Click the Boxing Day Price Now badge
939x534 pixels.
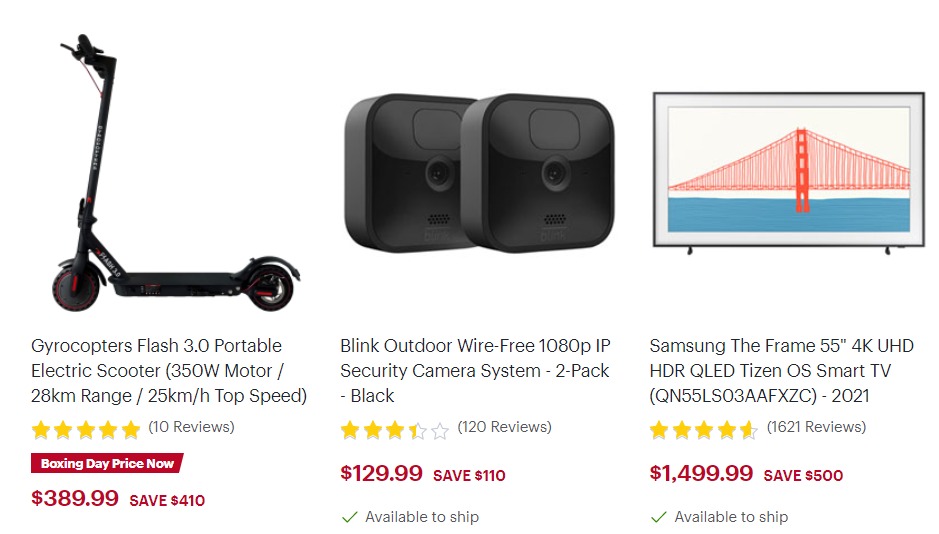coord(107,463)
